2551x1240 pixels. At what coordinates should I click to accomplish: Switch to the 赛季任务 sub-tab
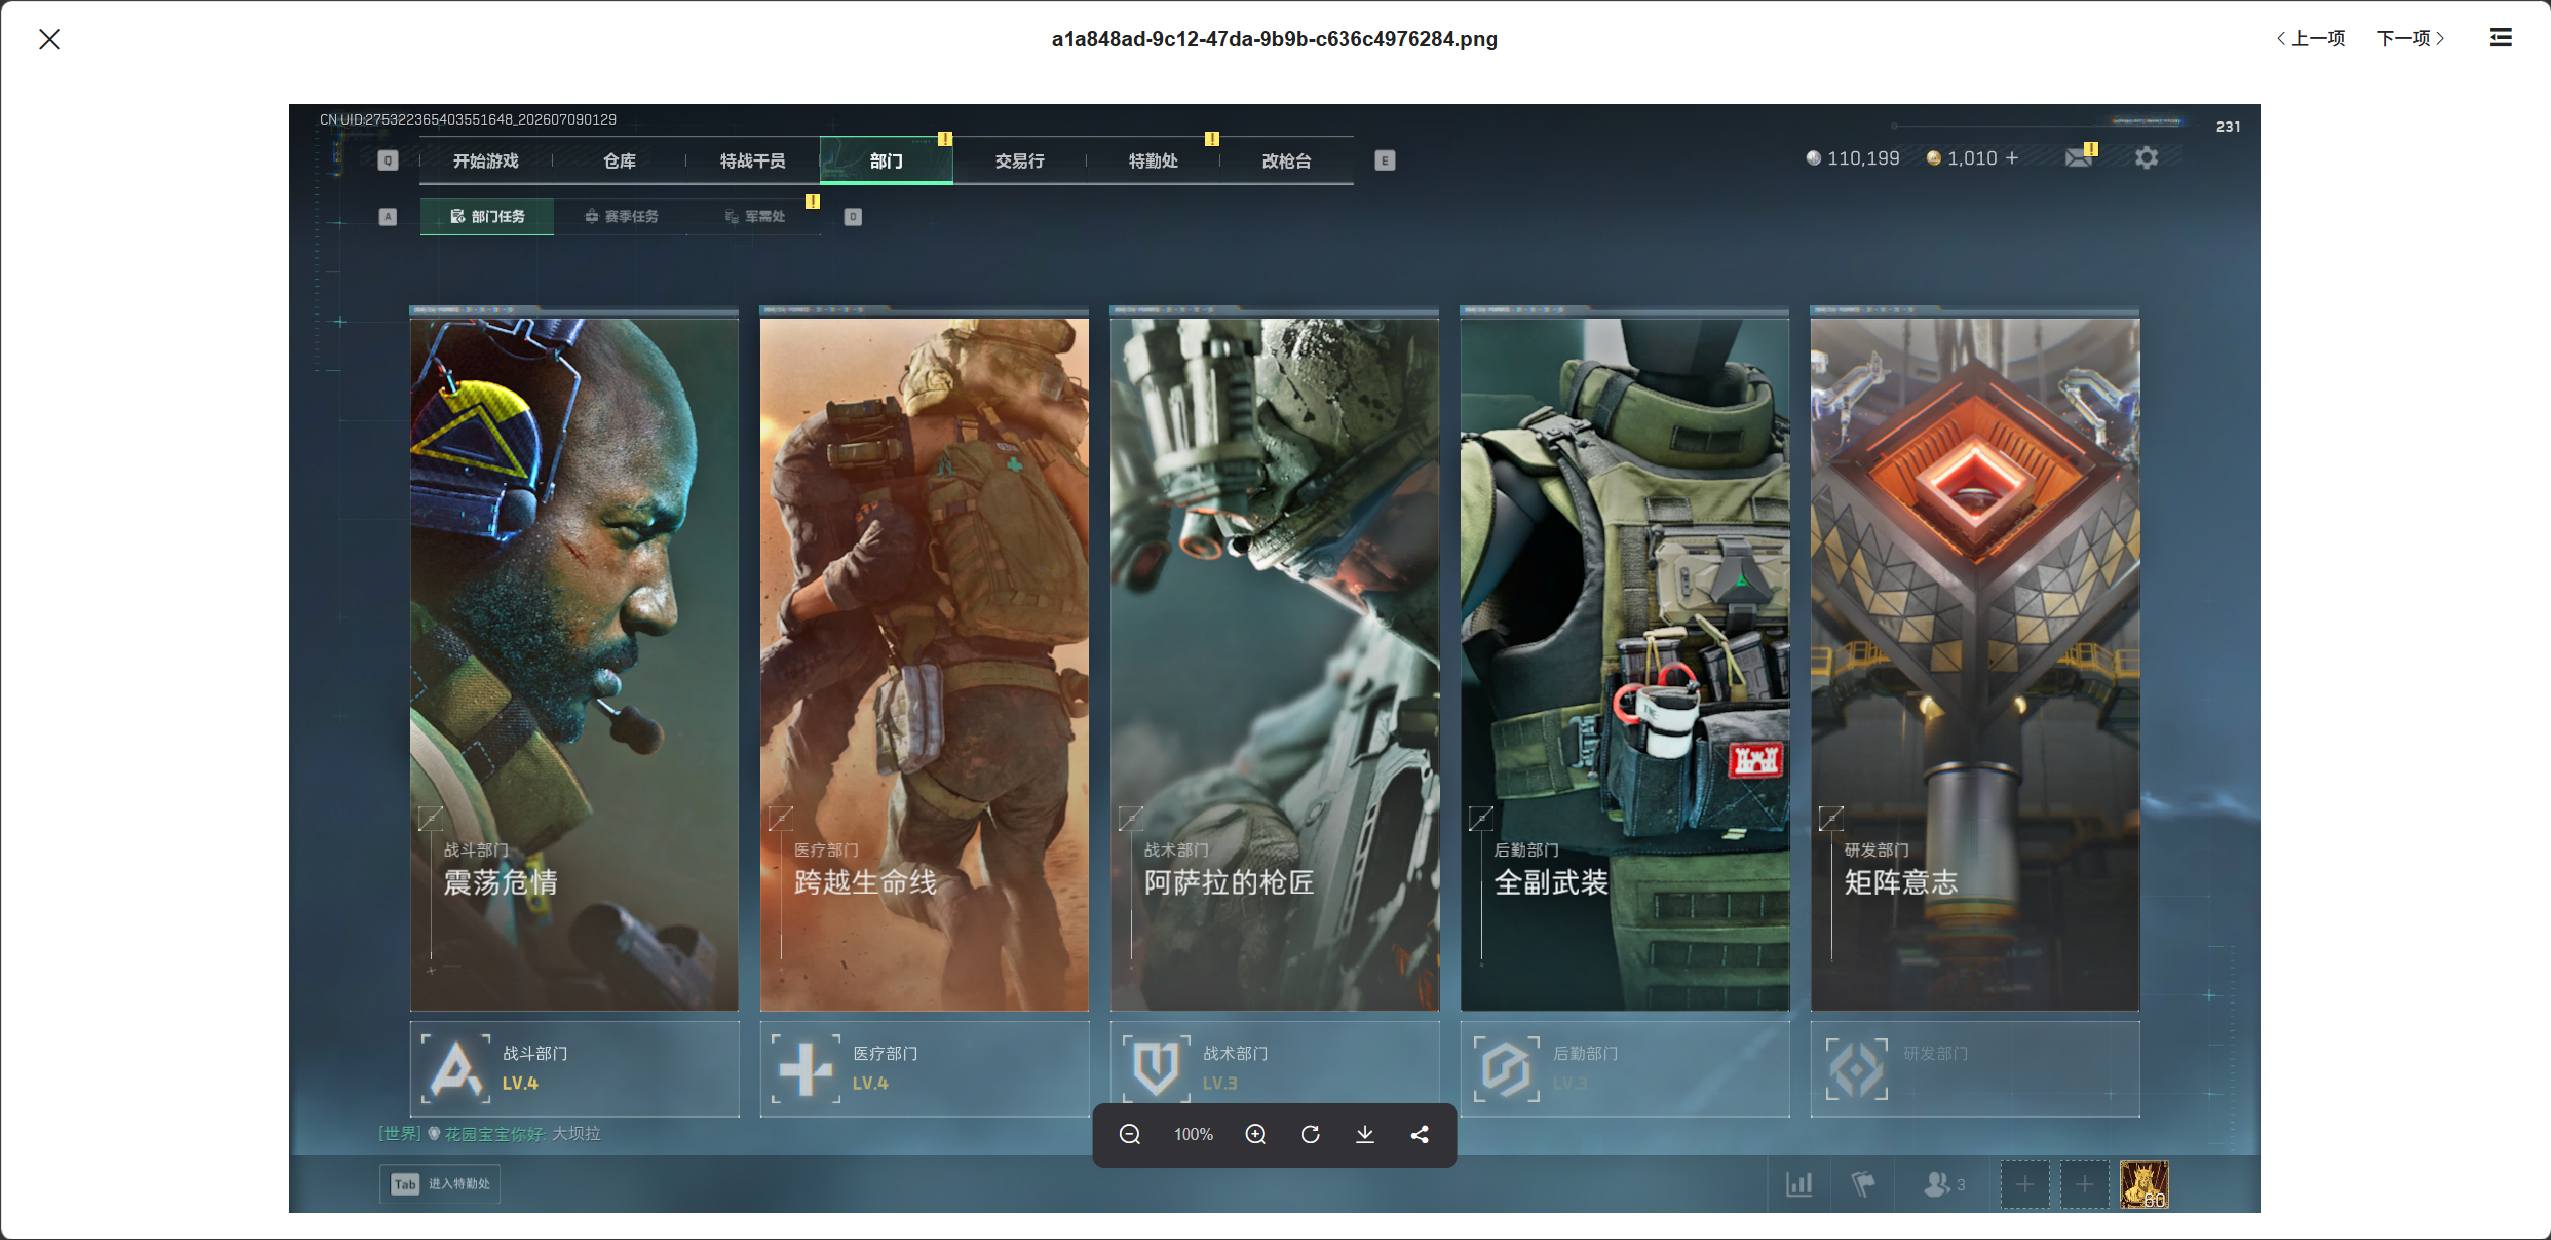(621, 216)
